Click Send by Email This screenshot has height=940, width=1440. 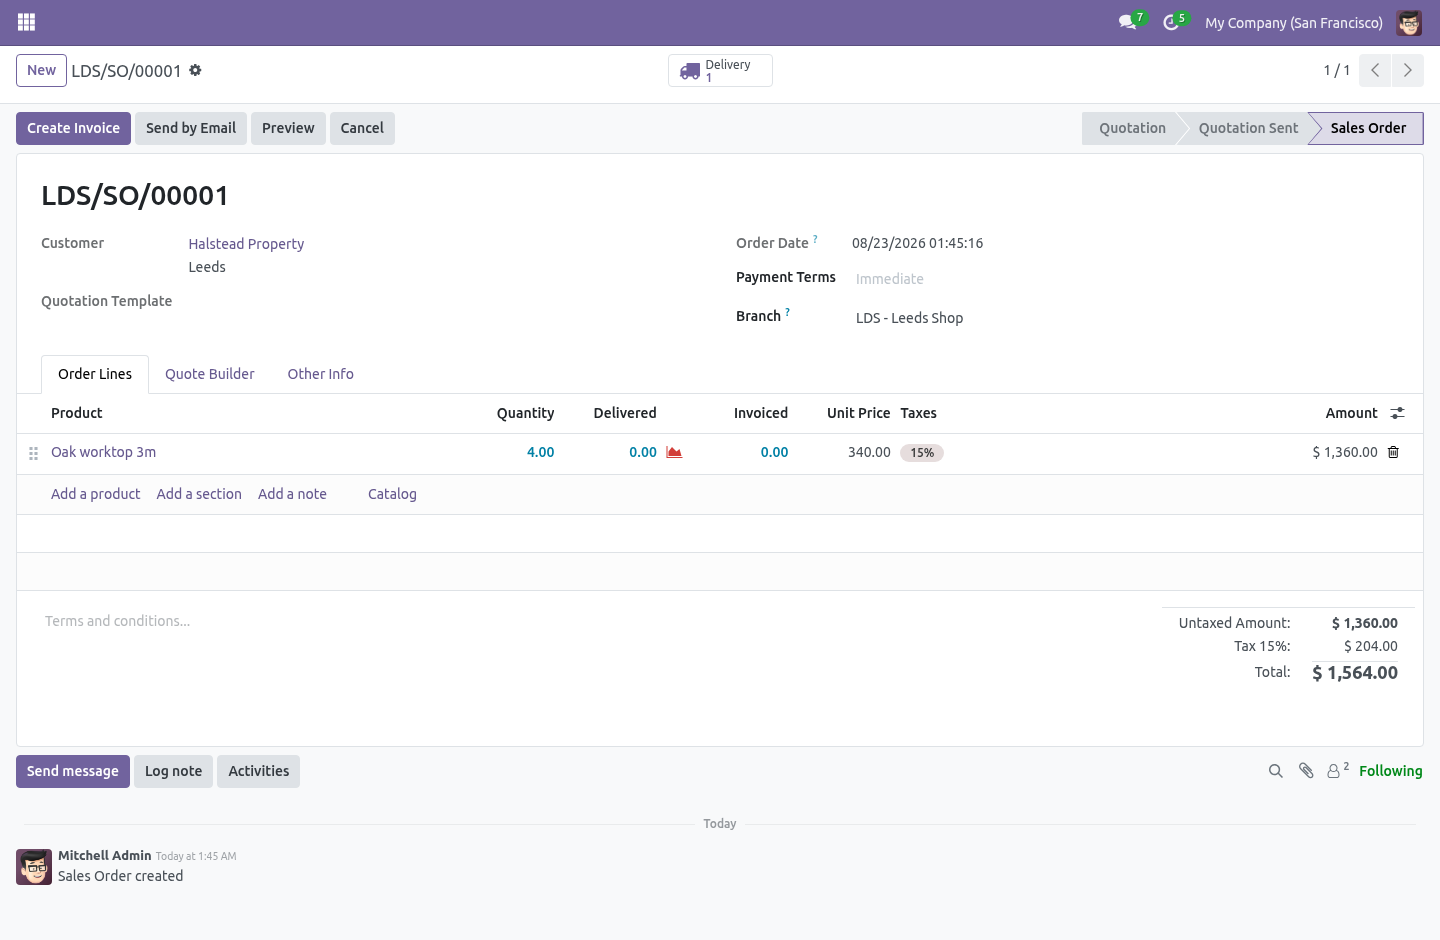click(x=191, y=128)
